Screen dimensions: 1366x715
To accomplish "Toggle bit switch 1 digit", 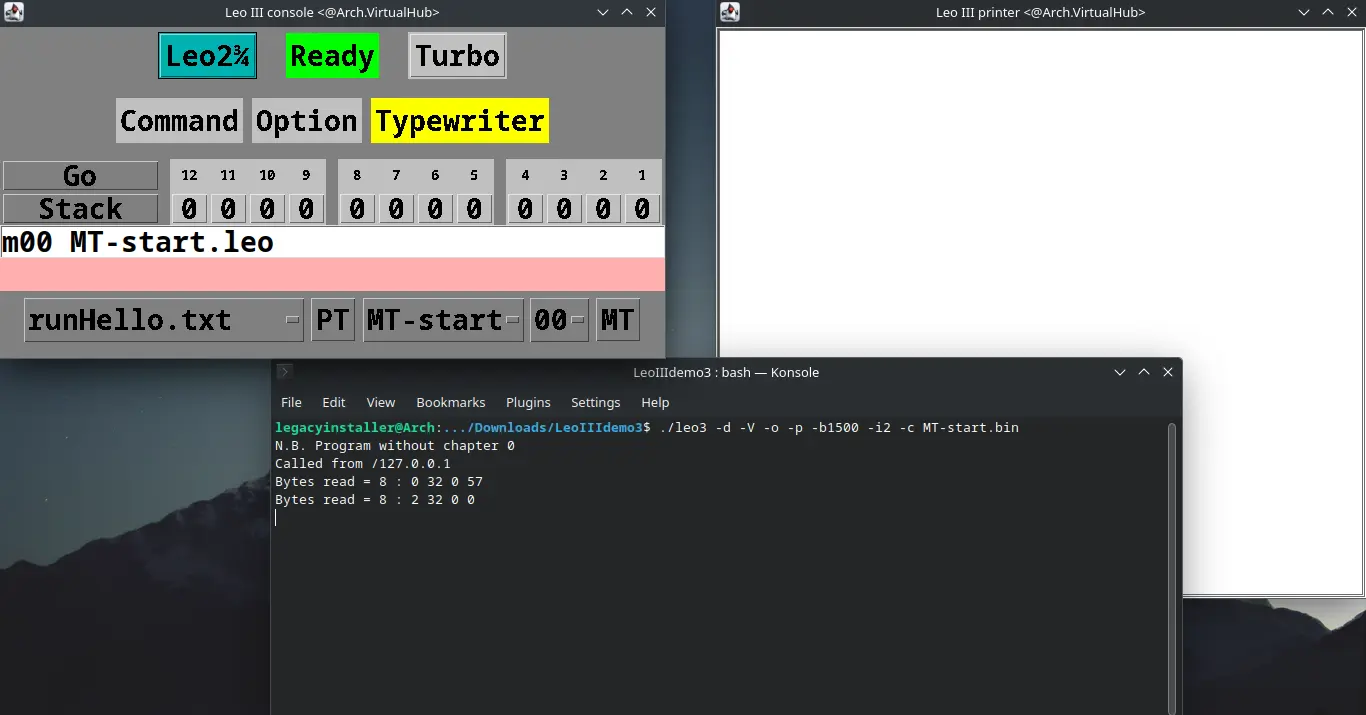I will [642, 208].
